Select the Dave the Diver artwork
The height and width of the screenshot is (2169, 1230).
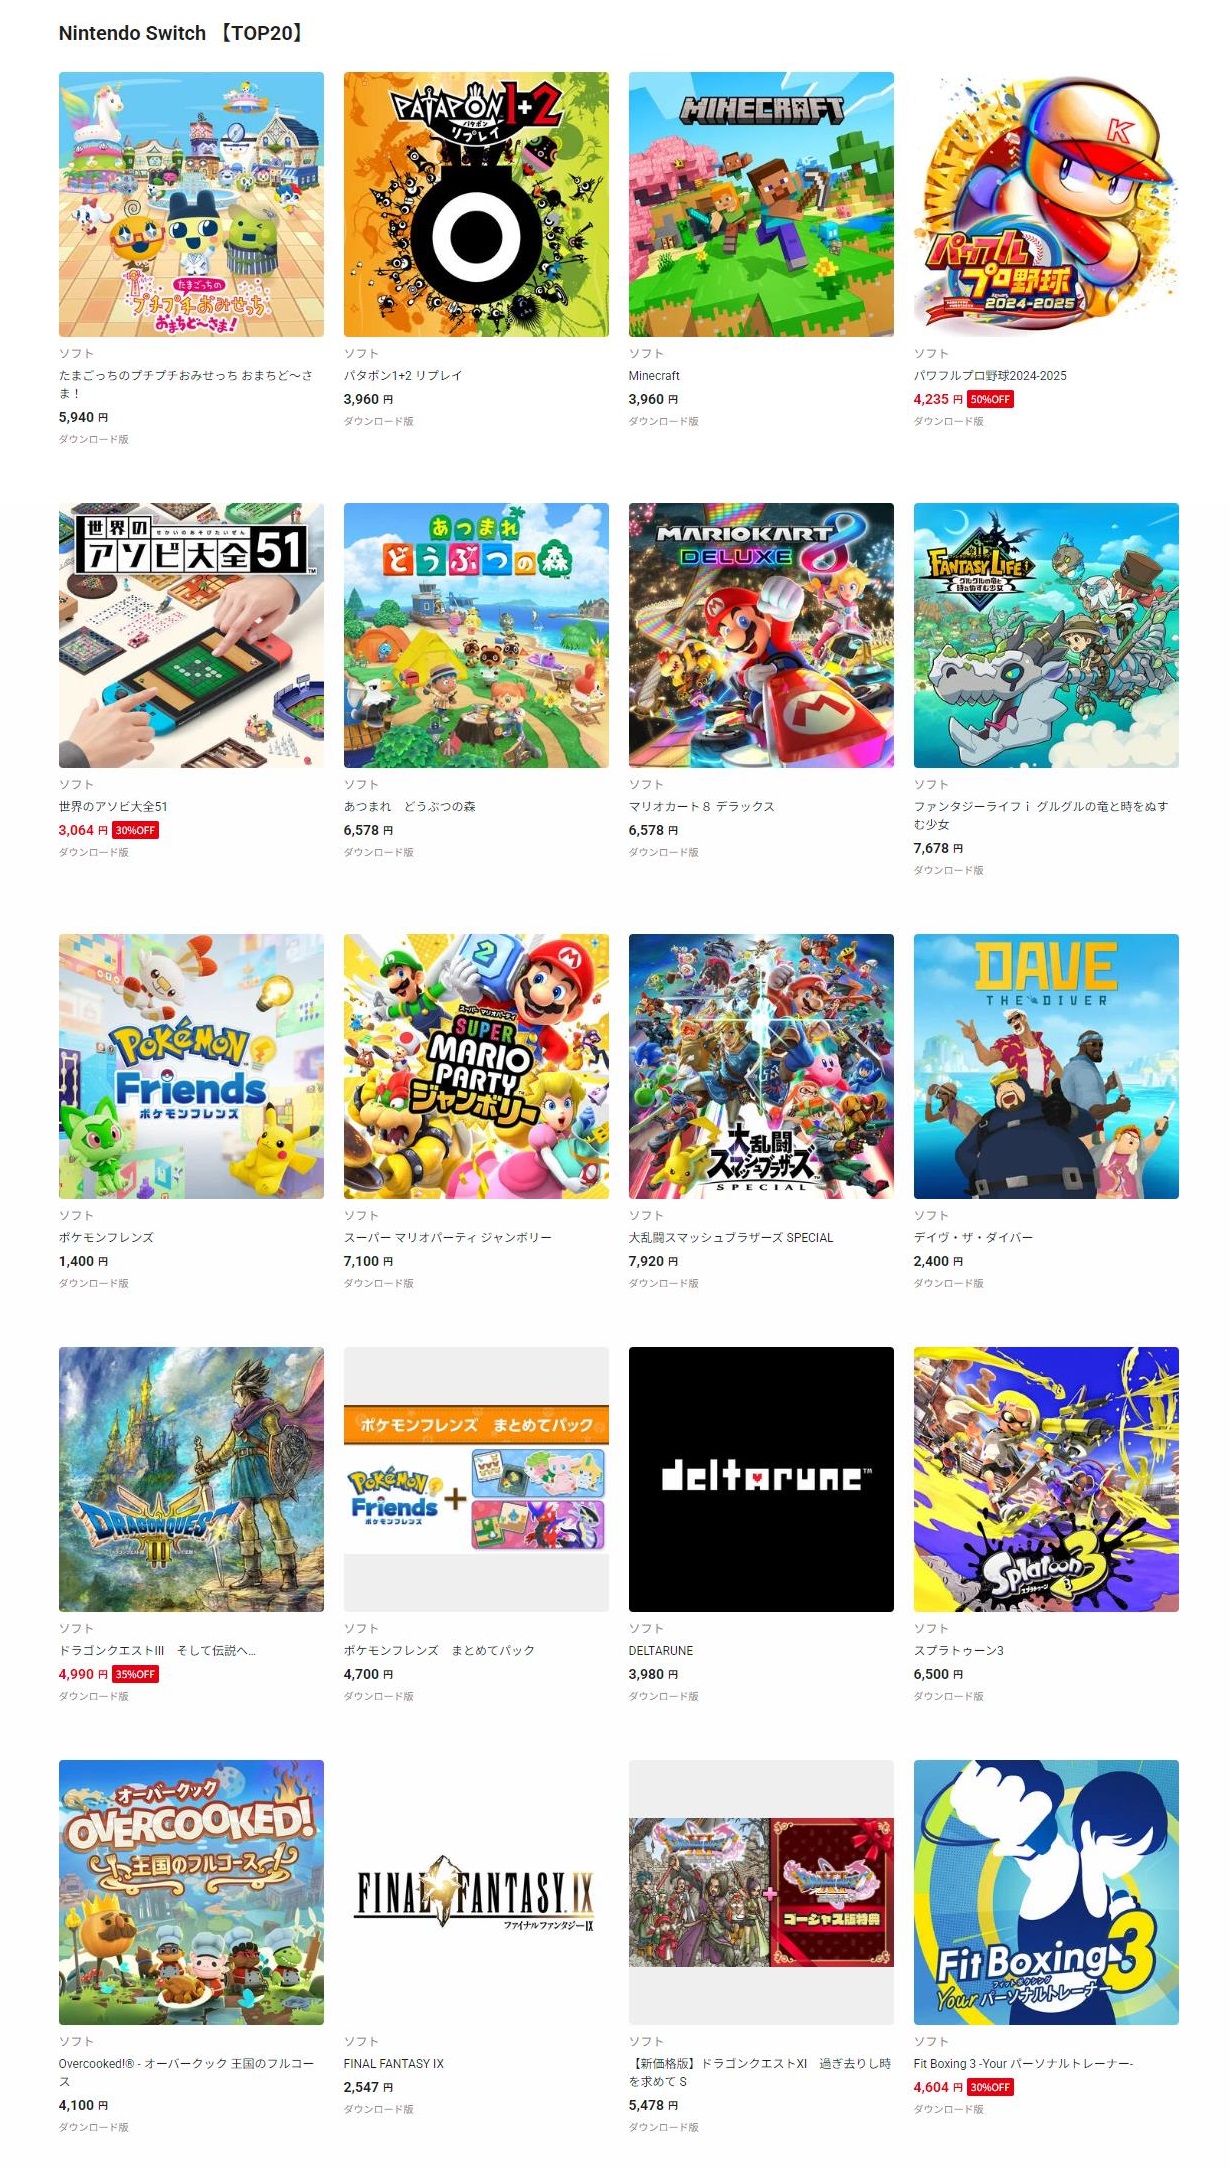(1046, 1066)
